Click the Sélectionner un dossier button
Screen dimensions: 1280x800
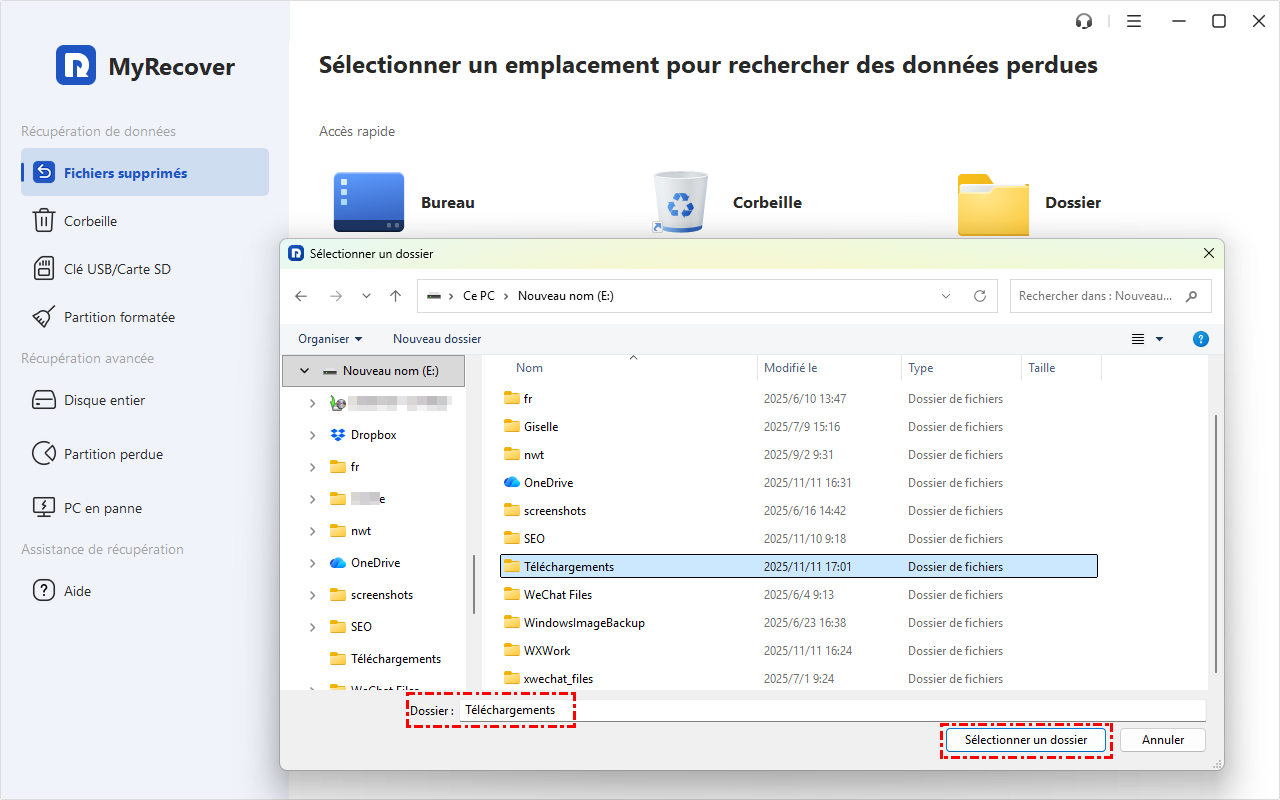(x=1026, y=740)
